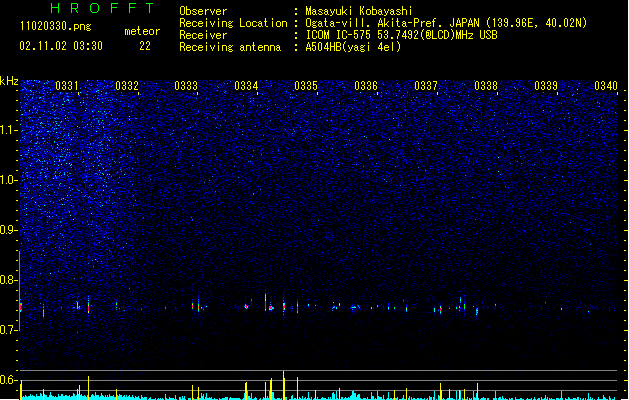The height and width of the screenshot is (400, 629).
Task: Click the name Masayuki Kobayashi
Action: pos(359,11)
